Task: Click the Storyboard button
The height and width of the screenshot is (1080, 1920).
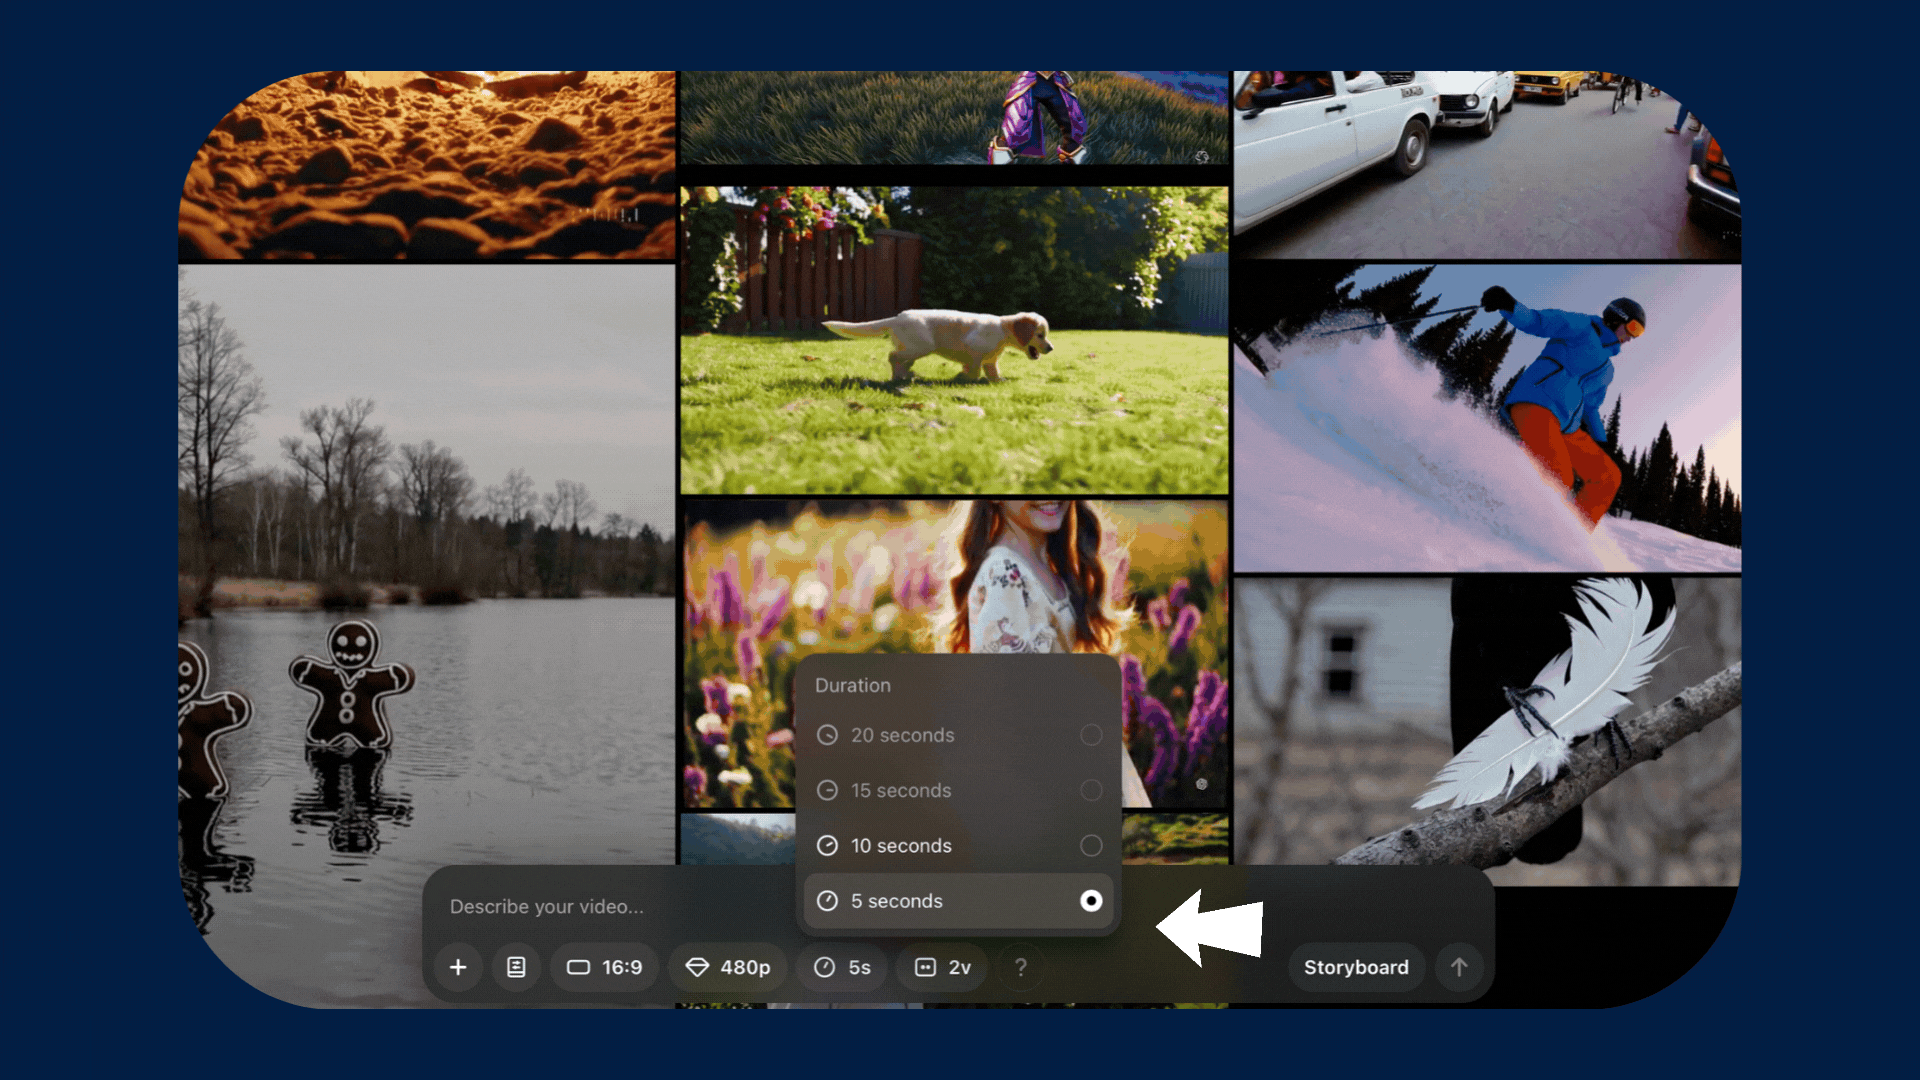Action: tap(1356, 967)
